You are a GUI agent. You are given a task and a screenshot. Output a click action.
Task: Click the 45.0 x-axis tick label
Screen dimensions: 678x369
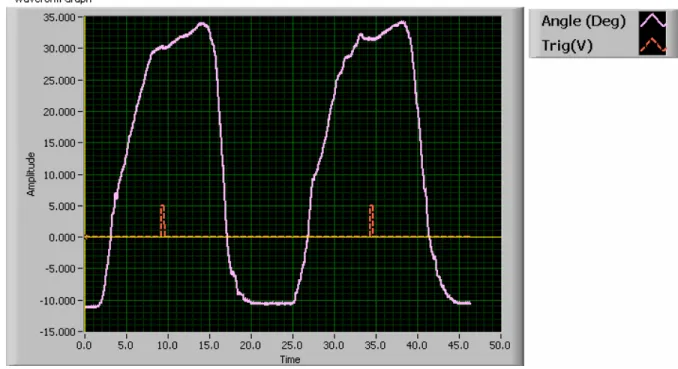458,346
